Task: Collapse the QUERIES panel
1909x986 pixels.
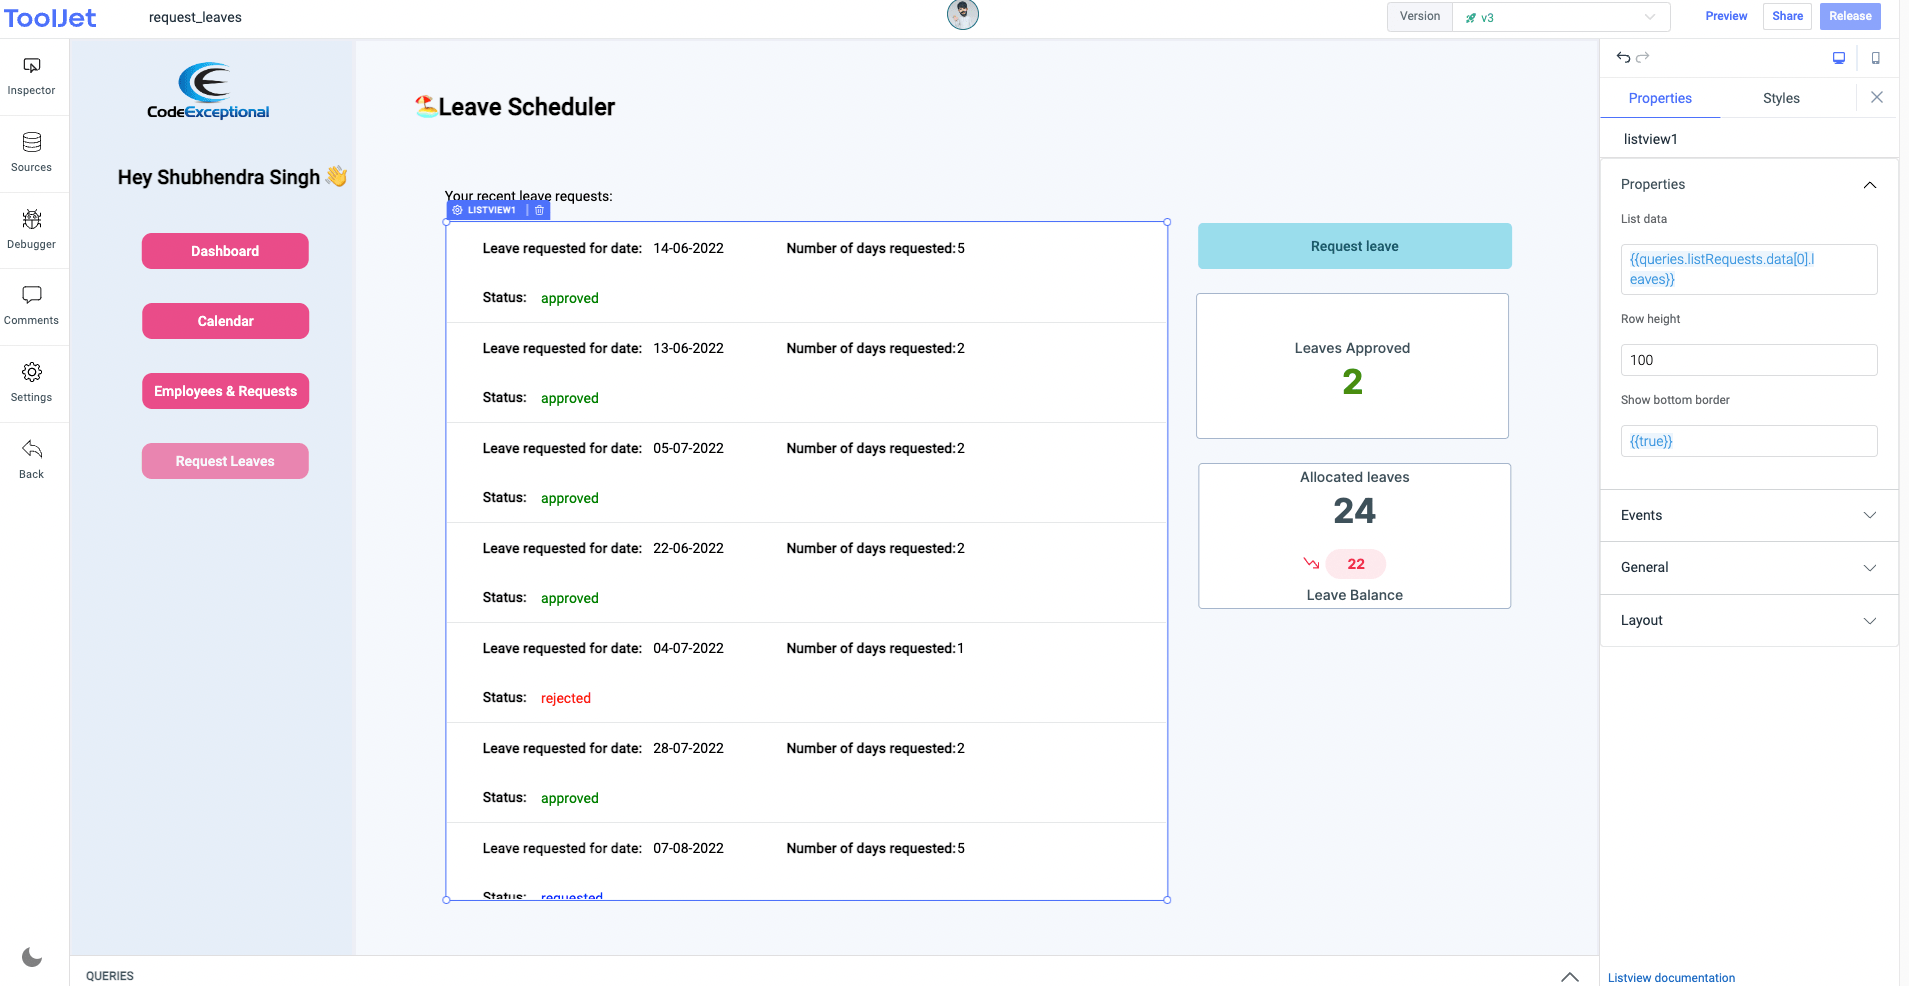Action: point(1569,975)
